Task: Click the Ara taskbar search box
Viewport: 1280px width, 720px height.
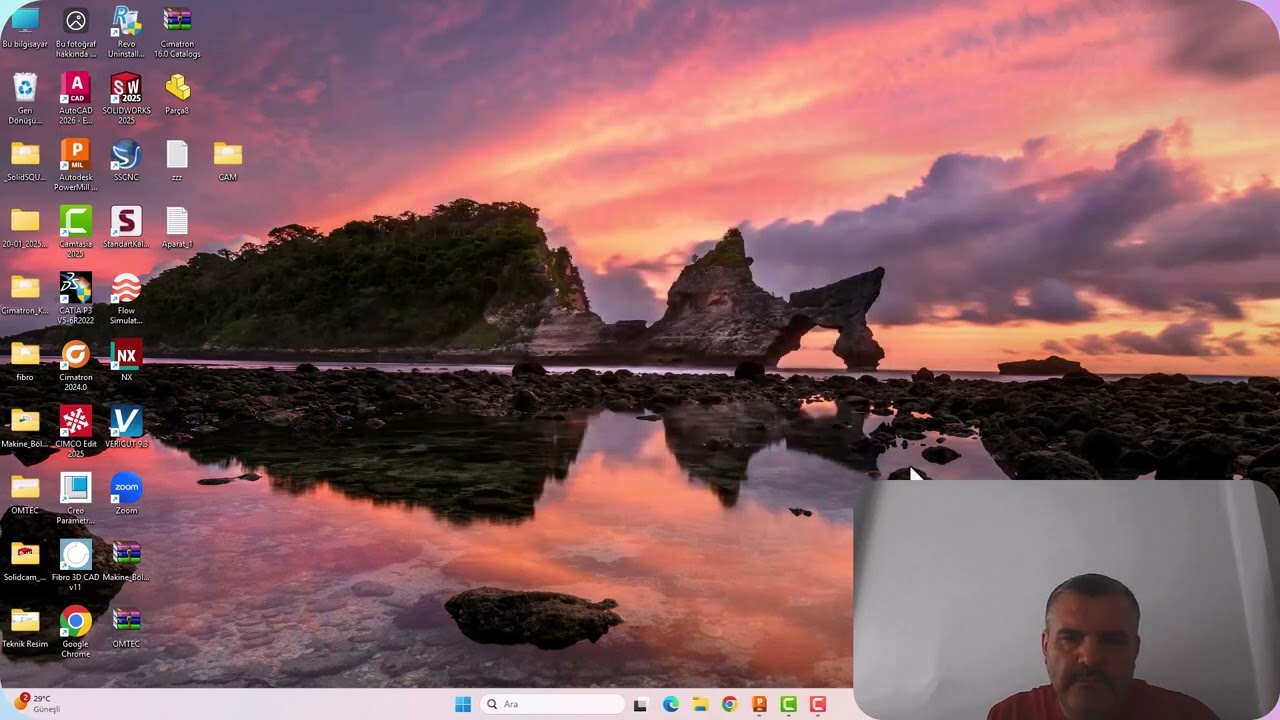Action: coord(552,704)
